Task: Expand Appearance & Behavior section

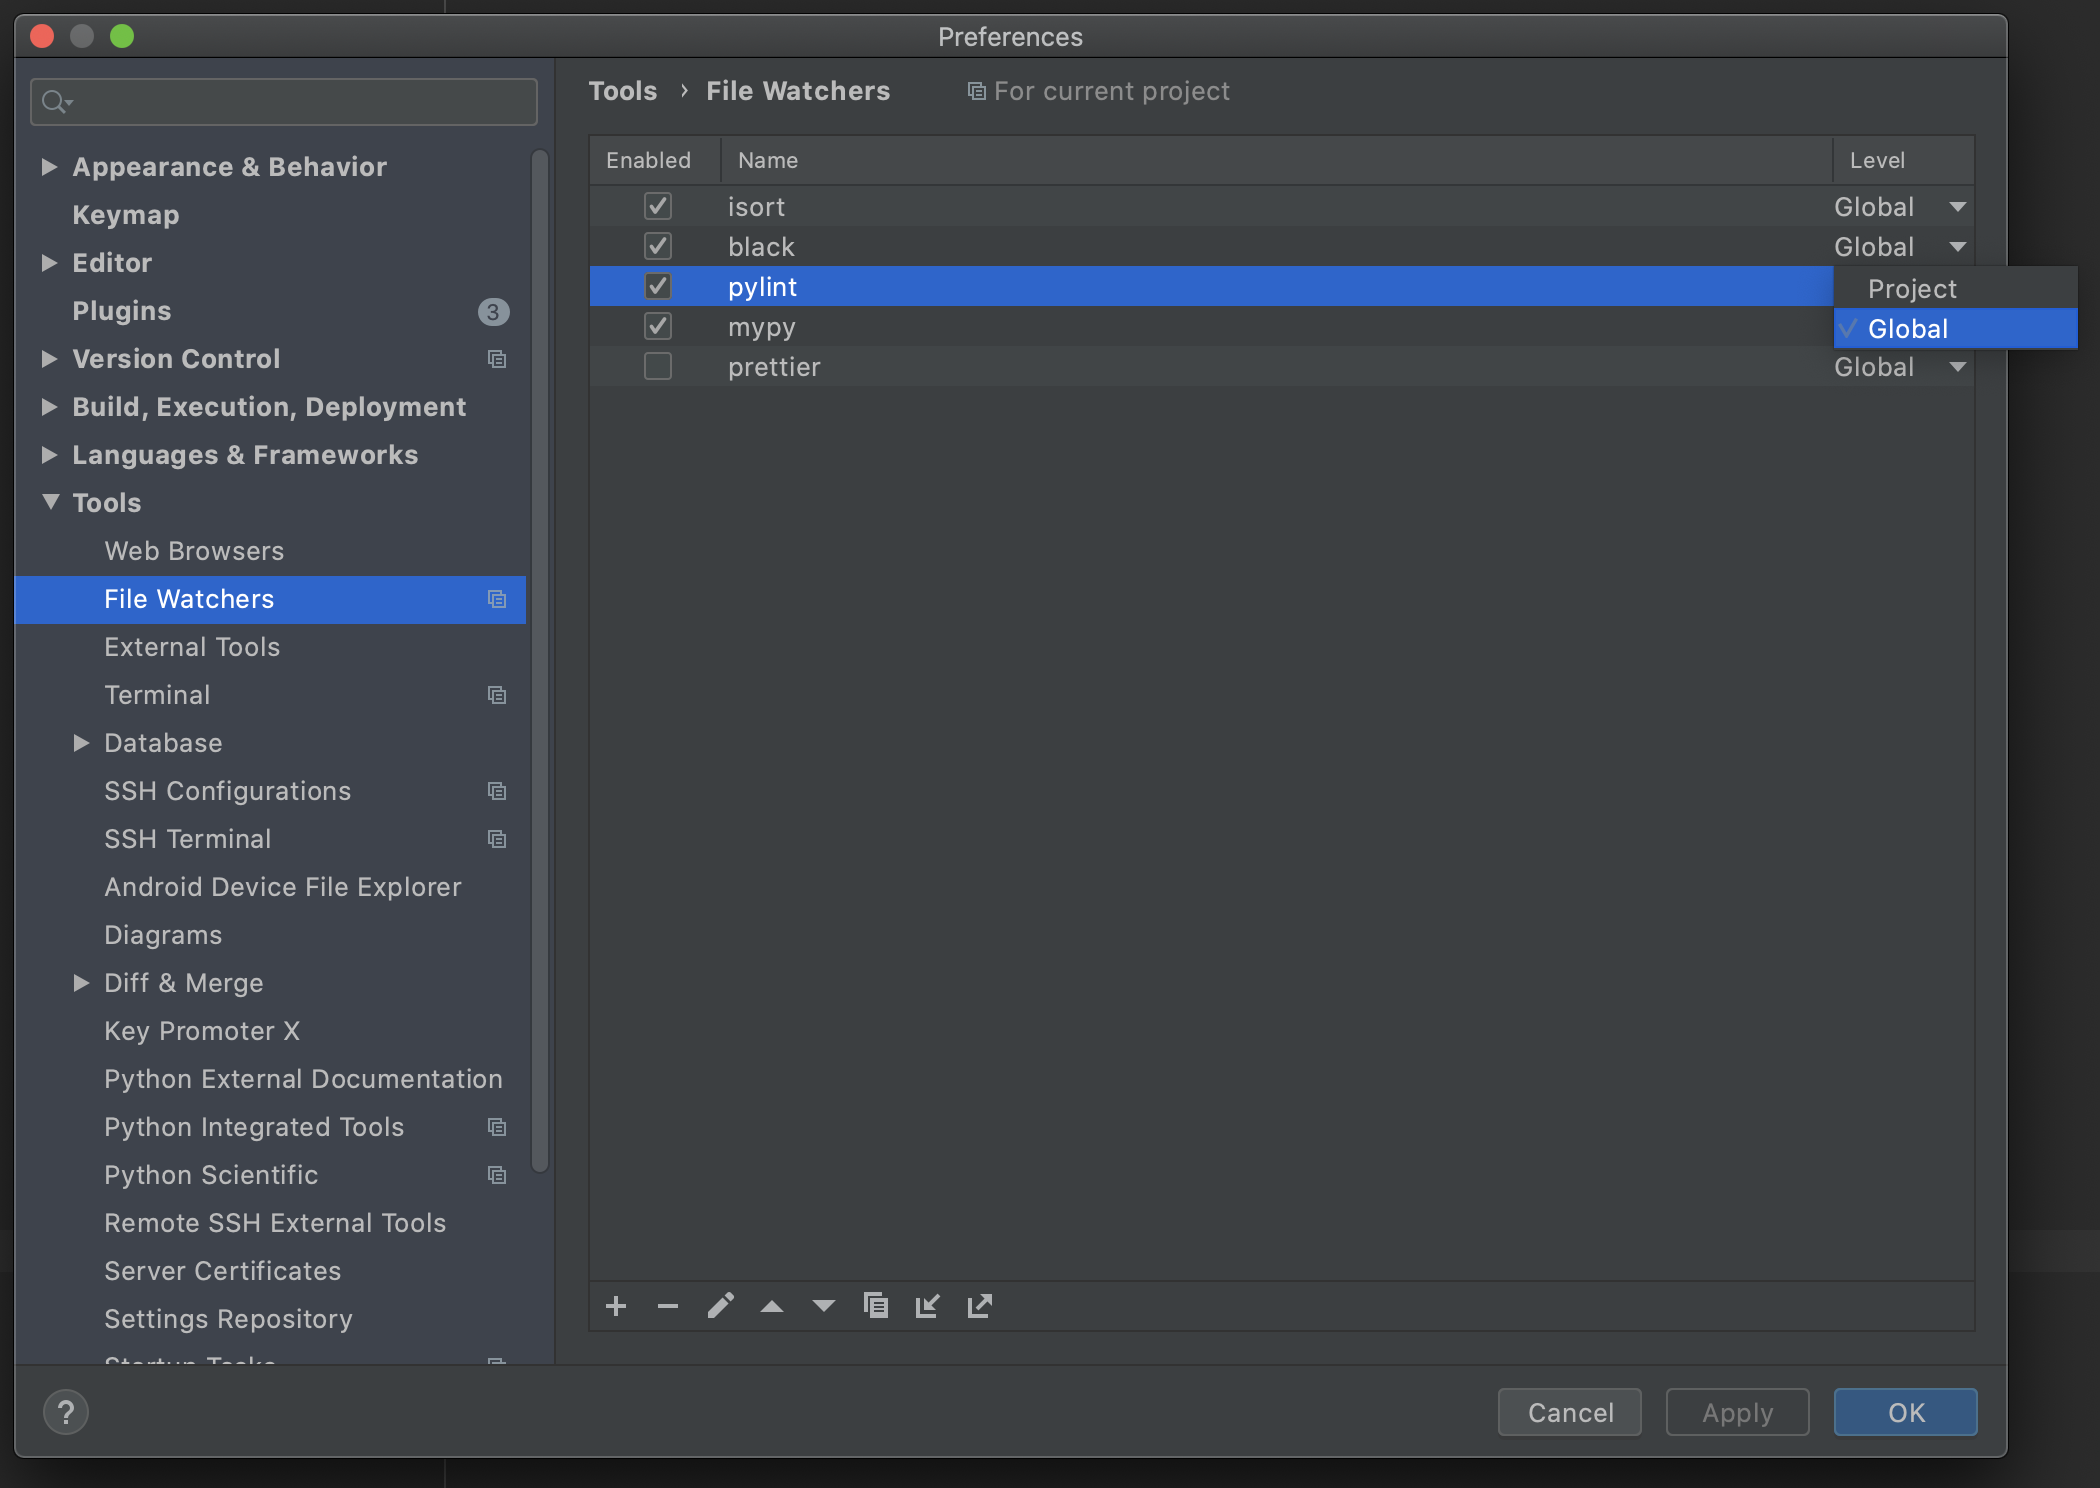Action: point(49,167)
